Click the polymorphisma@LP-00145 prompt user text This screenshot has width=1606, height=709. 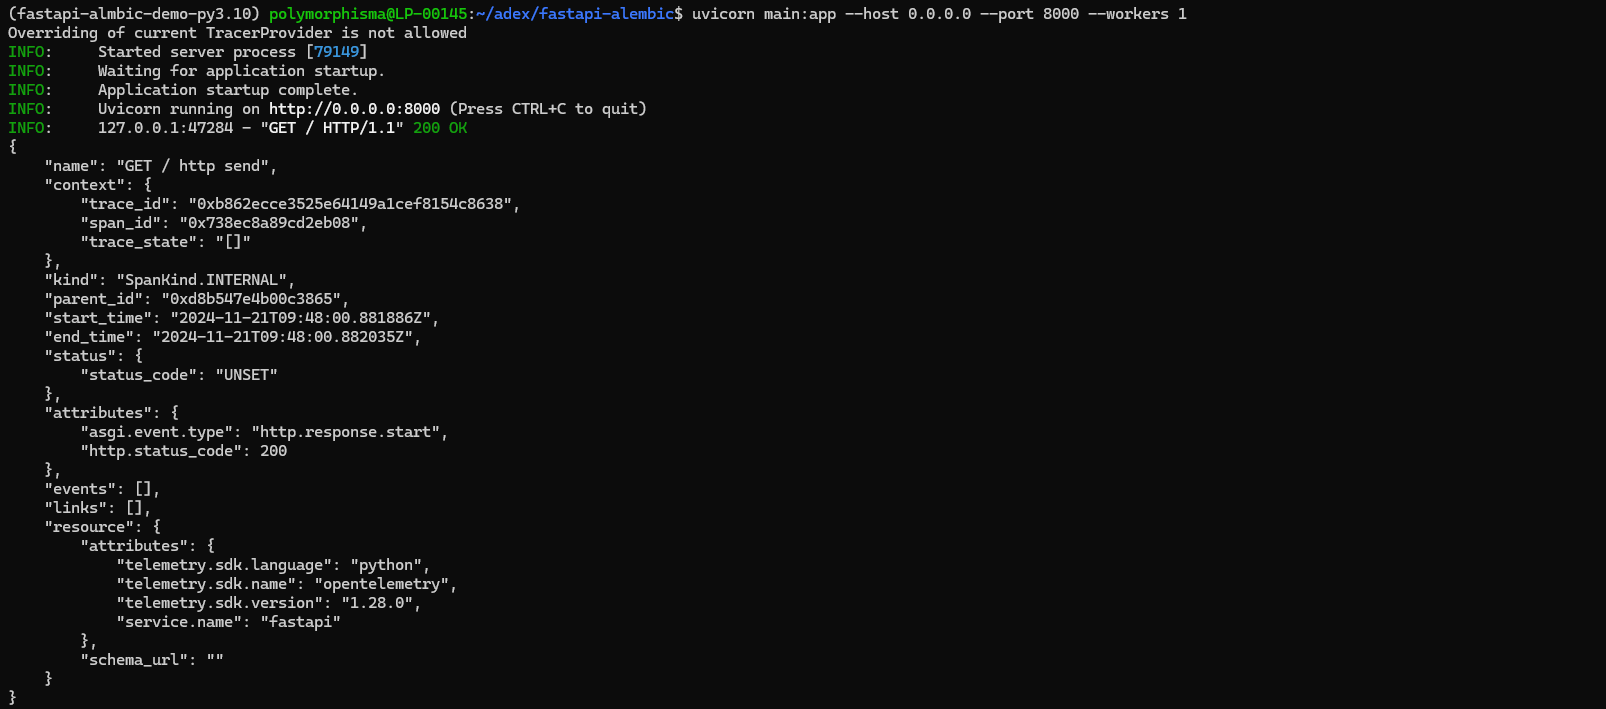(x=368, y=14)
